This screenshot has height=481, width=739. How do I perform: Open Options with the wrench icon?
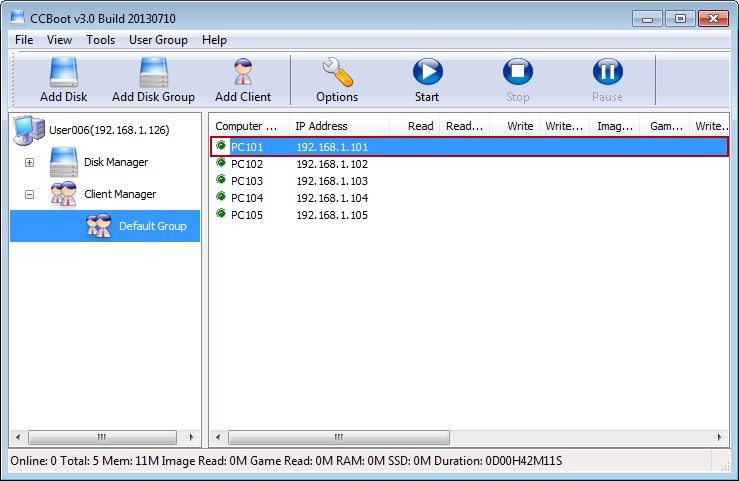[337, 73]
